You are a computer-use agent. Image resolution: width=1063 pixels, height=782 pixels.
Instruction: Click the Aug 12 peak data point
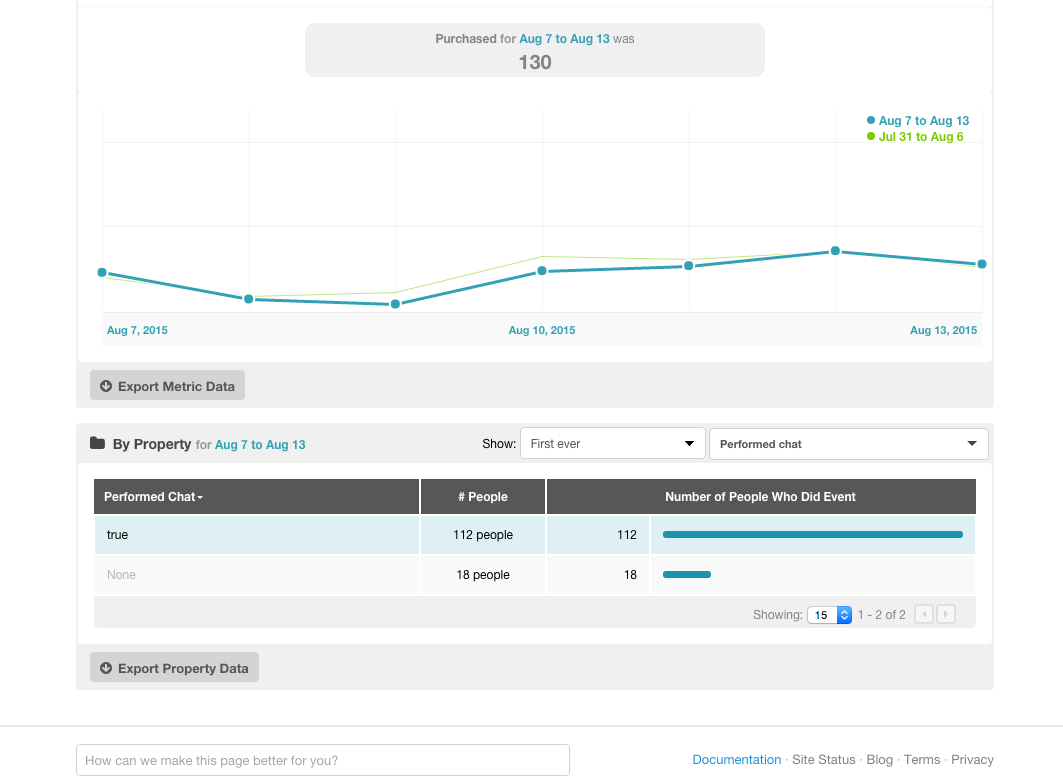point(835,251)
